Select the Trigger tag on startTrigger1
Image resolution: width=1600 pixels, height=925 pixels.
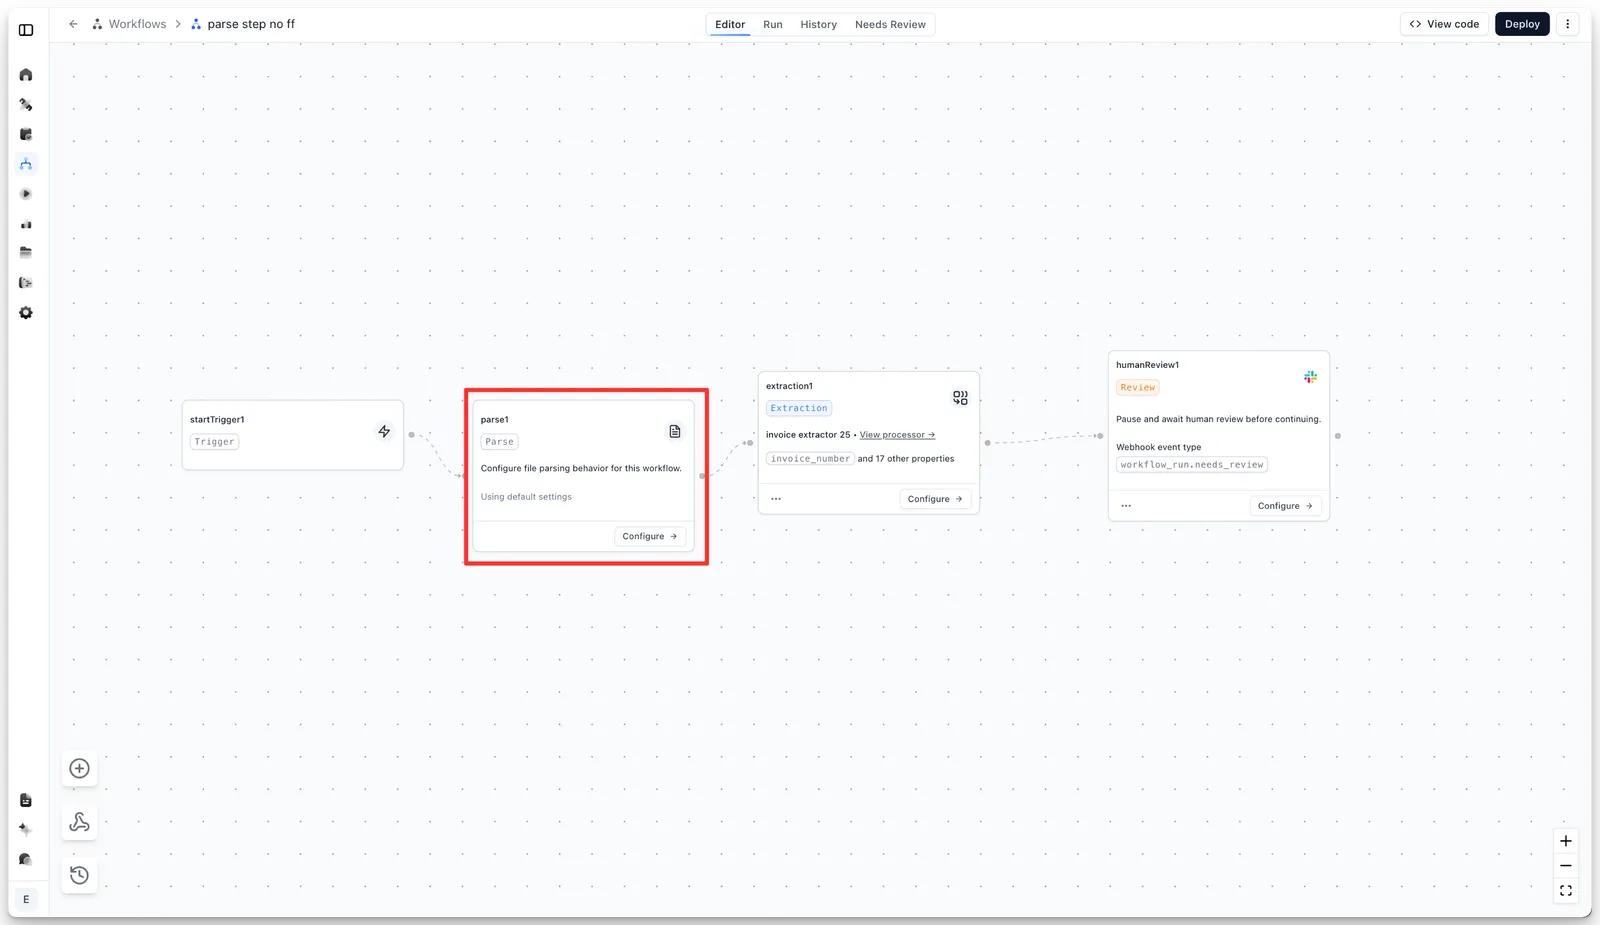point(214,442)
